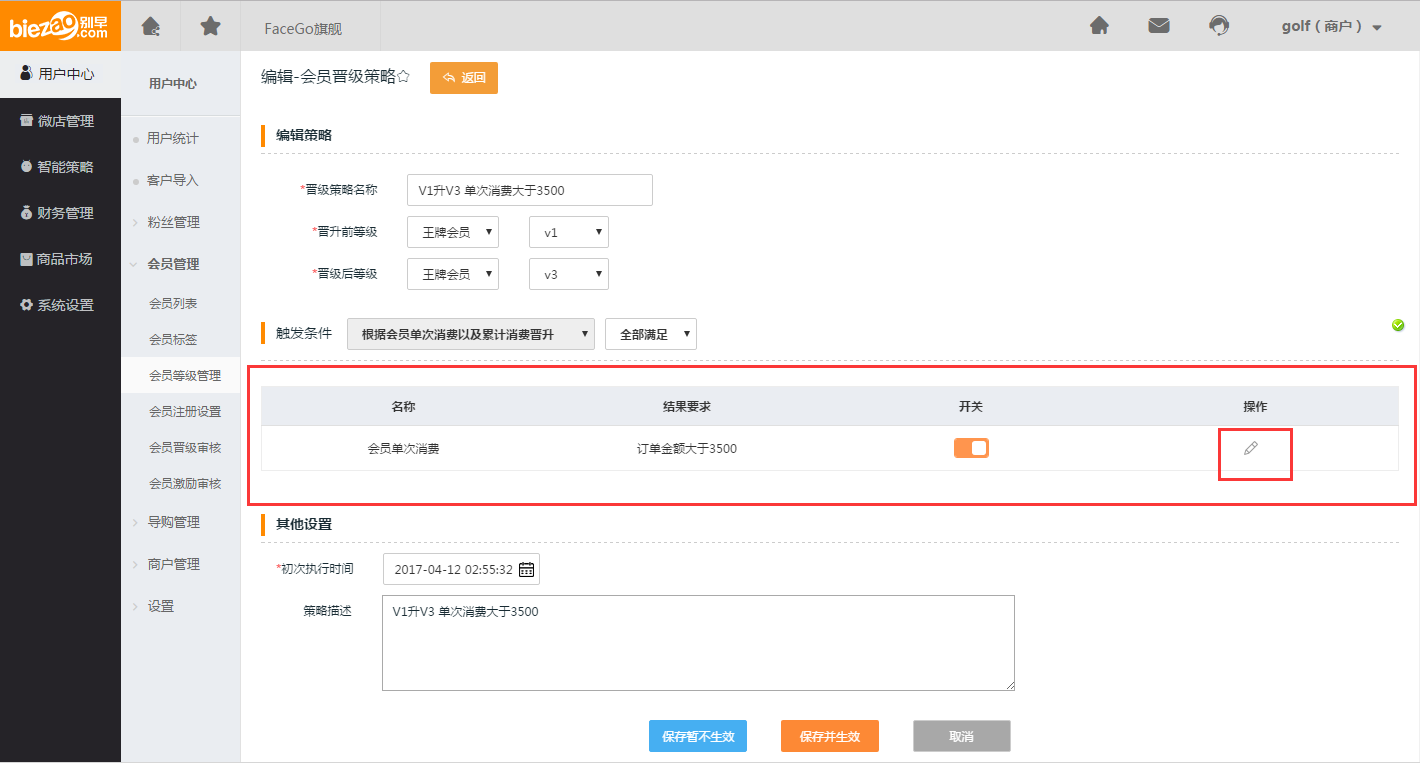The width and height of the screenshot is (1420, 763).
Task: Expand 粉丝管理 in the sidebar
Action: tap(173, 222)
